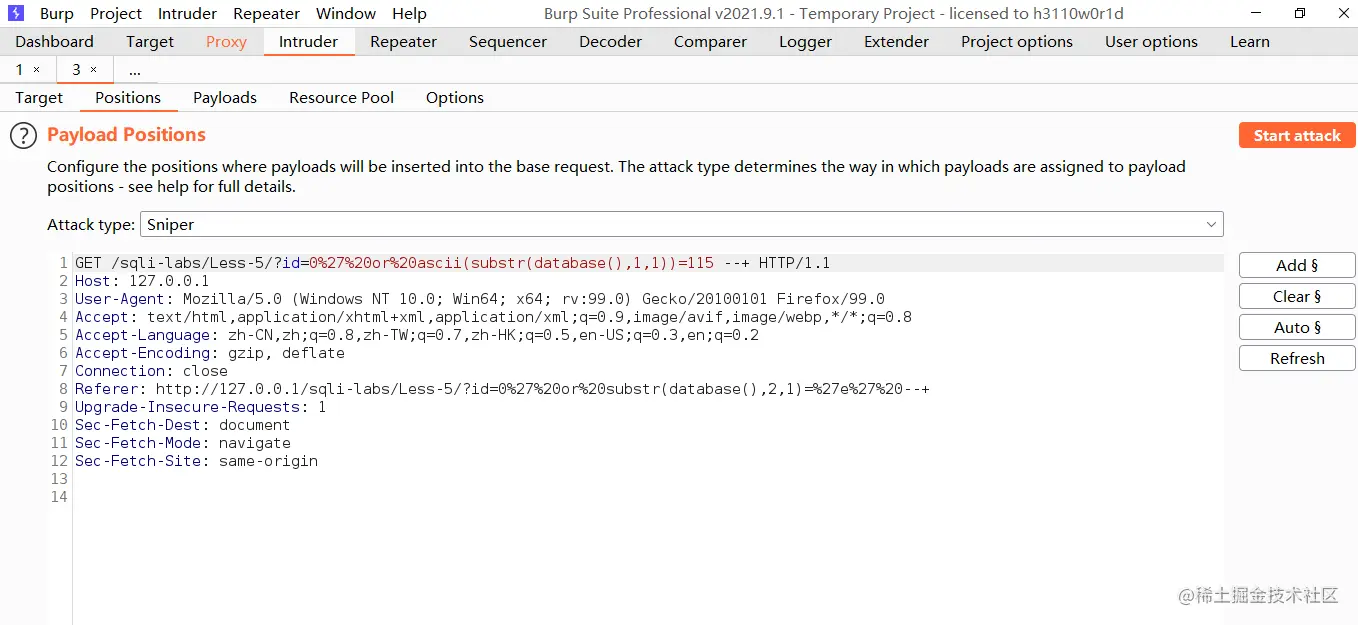Close Intruder attack tab 1
The image size is (1358, 625).
point(37,70)
